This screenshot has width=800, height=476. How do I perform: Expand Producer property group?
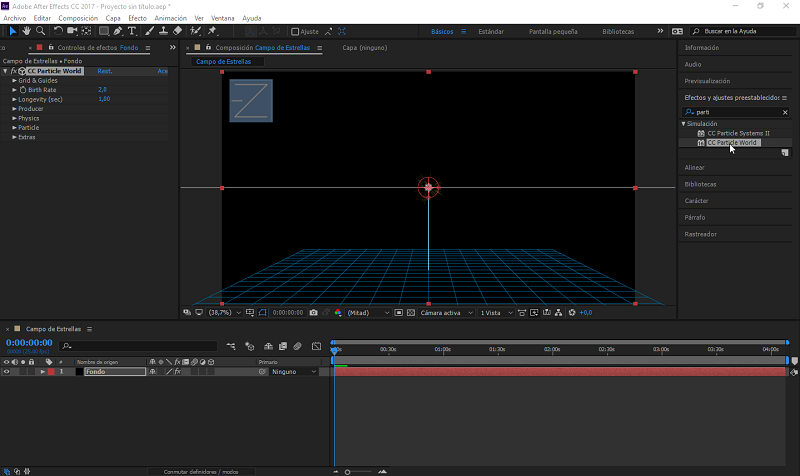[14, 109]
